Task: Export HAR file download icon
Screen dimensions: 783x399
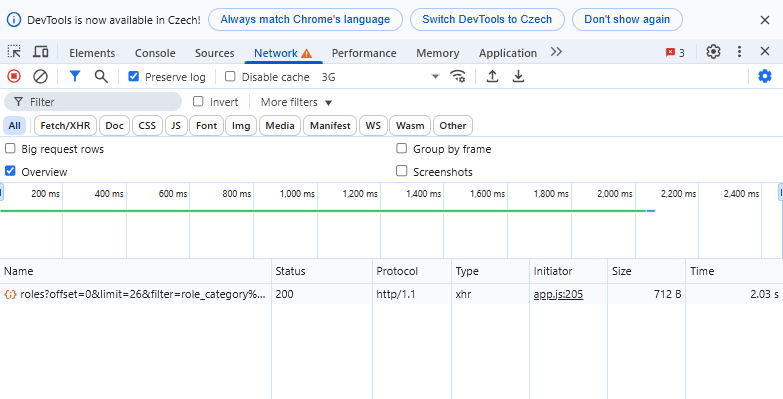Action: (x=518, y=76)
